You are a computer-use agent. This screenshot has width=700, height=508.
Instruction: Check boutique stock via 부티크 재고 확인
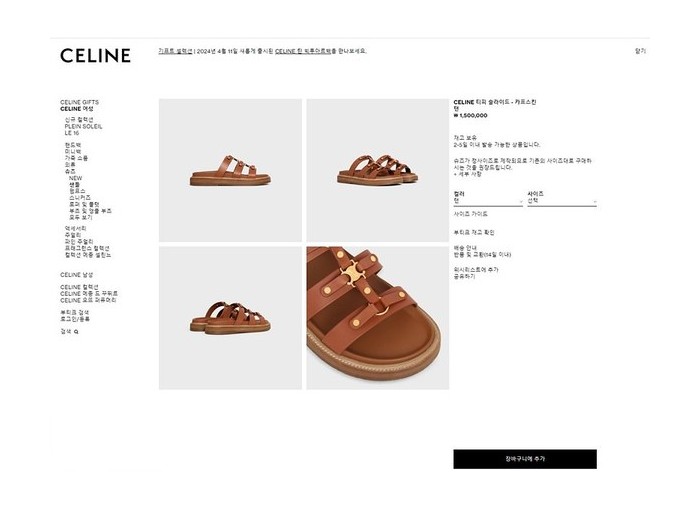click(x=474, y=233)
